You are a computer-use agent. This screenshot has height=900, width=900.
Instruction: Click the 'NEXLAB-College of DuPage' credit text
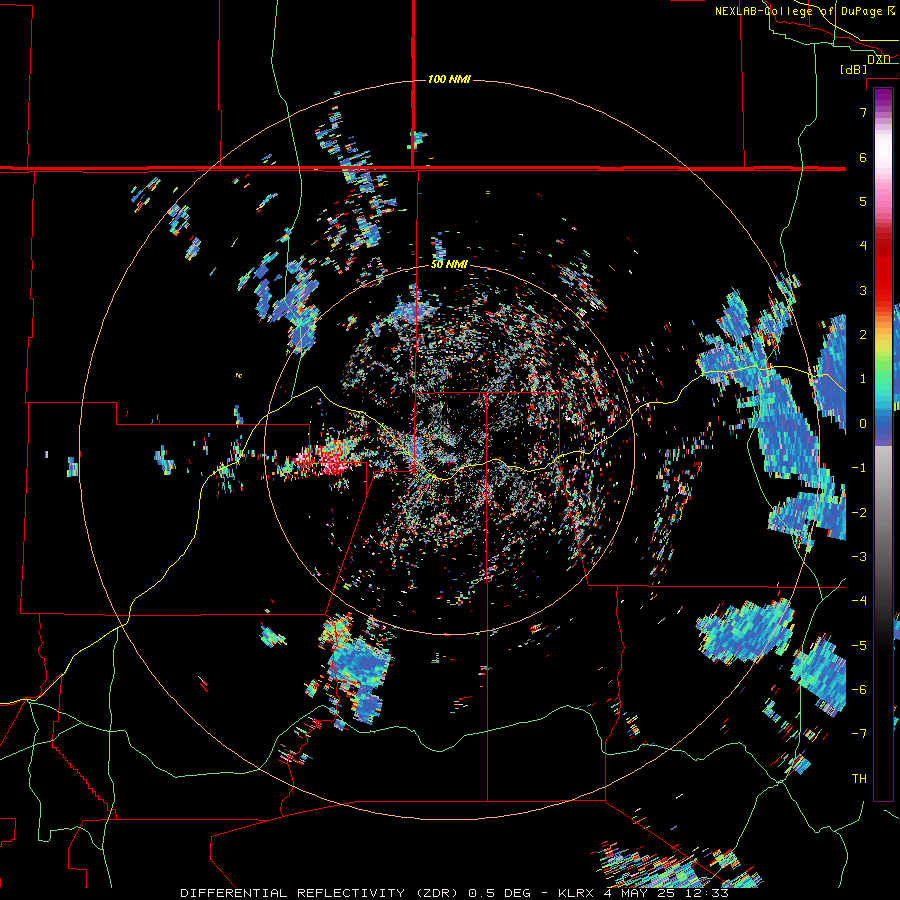[x=800, y=11]
